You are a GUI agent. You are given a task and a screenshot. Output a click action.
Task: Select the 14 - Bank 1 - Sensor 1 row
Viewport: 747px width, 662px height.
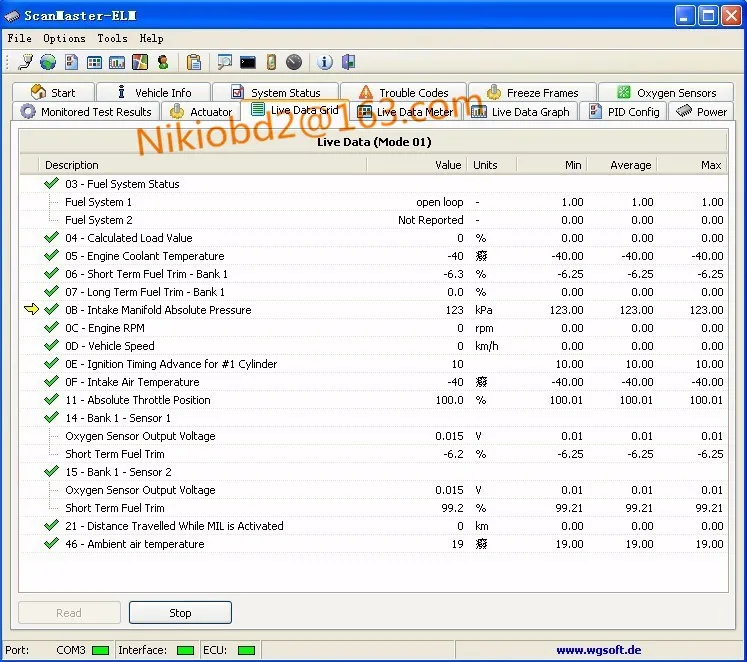374,418
